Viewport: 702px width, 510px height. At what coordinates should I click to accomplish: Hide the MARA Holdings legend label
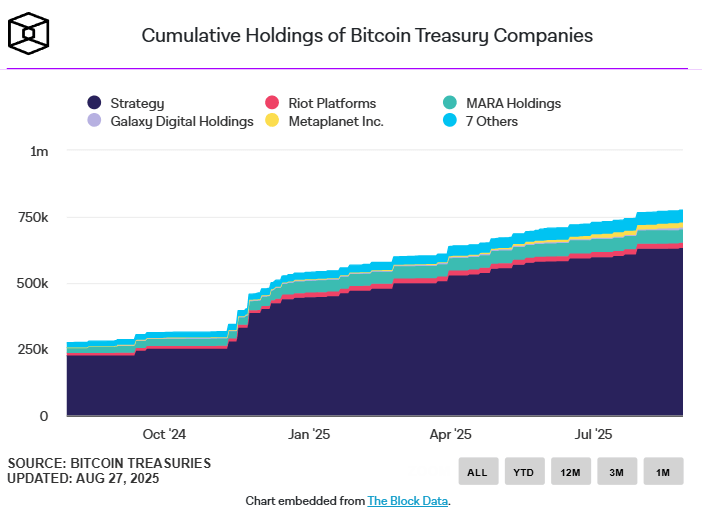point(514,103)
